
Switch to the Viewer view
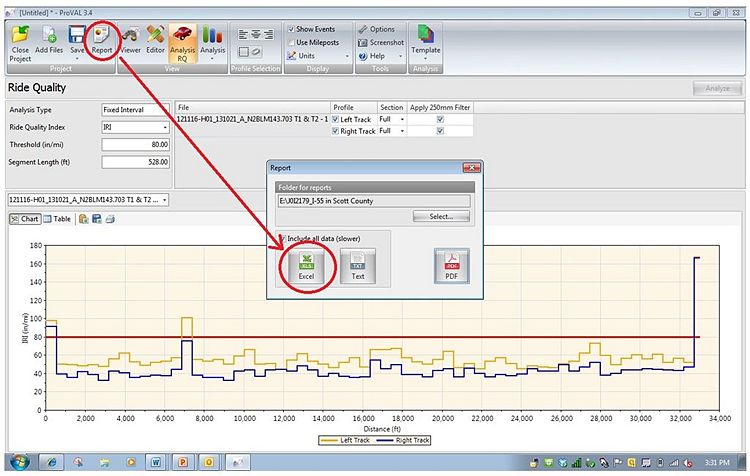coord(130,40)
